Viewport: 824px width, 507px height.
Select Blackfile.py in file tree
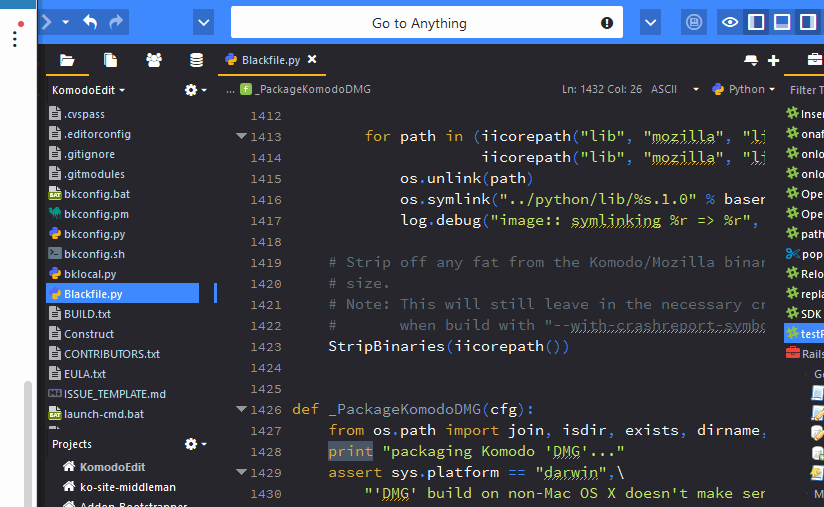pos(122,294)
